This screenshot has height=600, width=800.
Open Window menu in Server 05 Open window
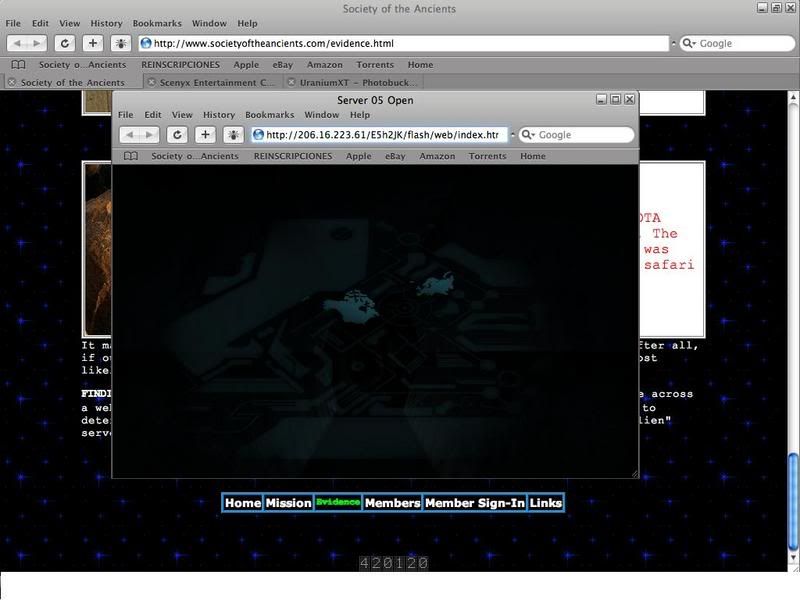click(321, 115)
